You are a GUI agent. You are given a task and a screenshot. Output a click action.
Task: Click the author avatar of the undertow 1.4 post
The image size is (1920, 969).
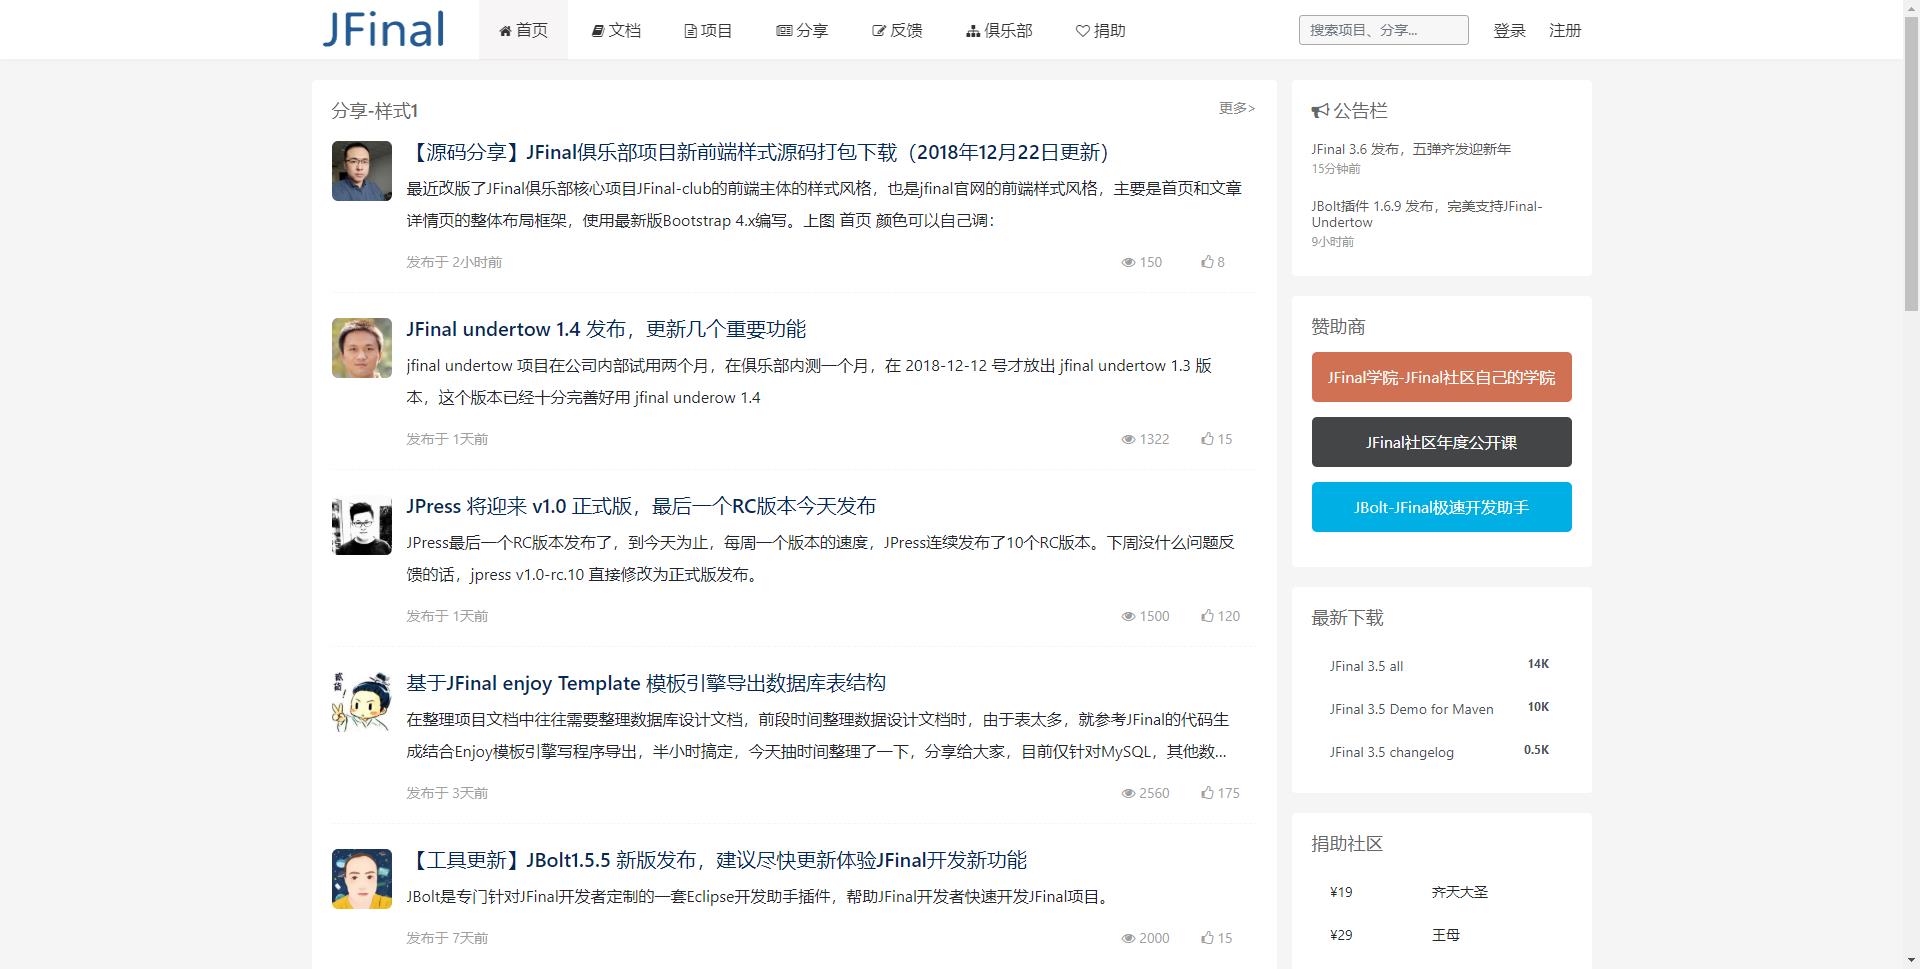point(362,348)
